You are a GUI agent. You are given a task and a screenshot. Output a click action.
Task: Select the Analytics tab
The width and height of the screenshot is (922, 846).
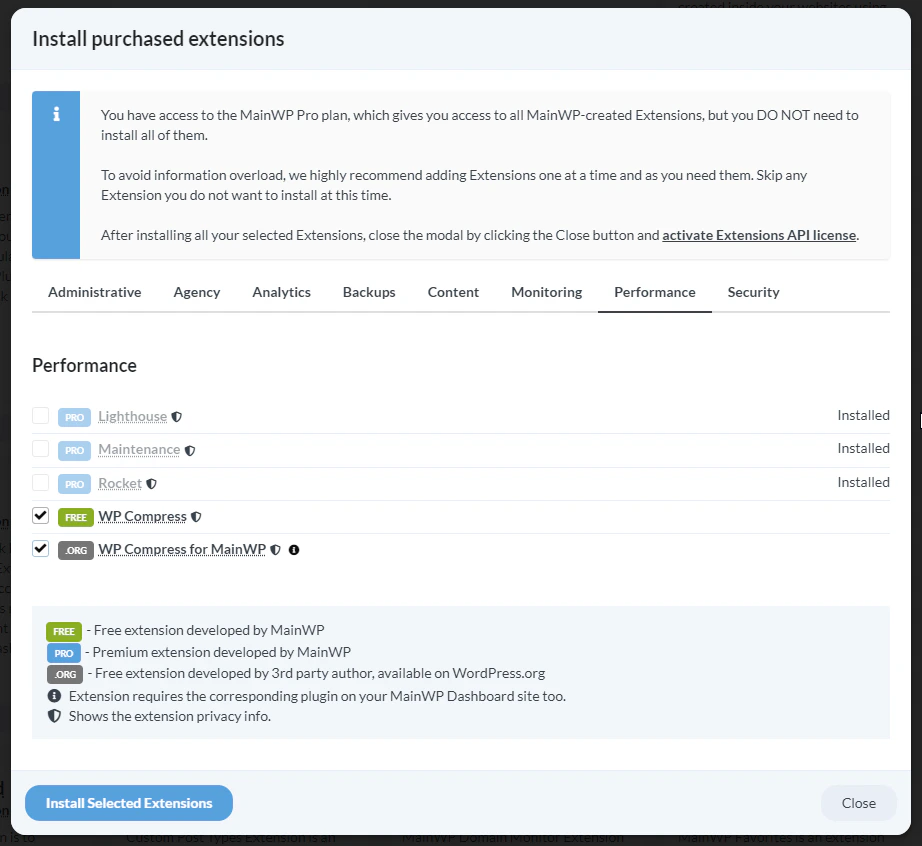point(281,292)
